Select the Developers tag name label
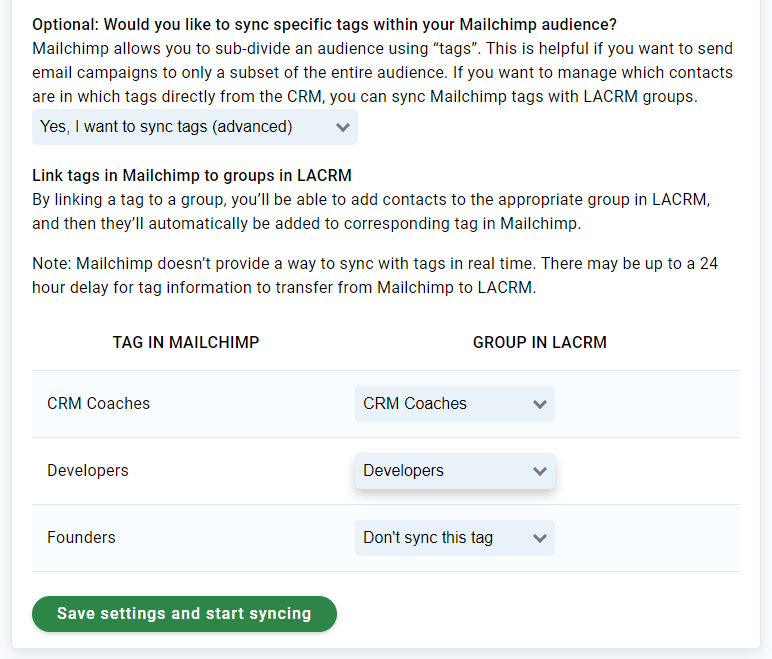 [x=88, y=471]
